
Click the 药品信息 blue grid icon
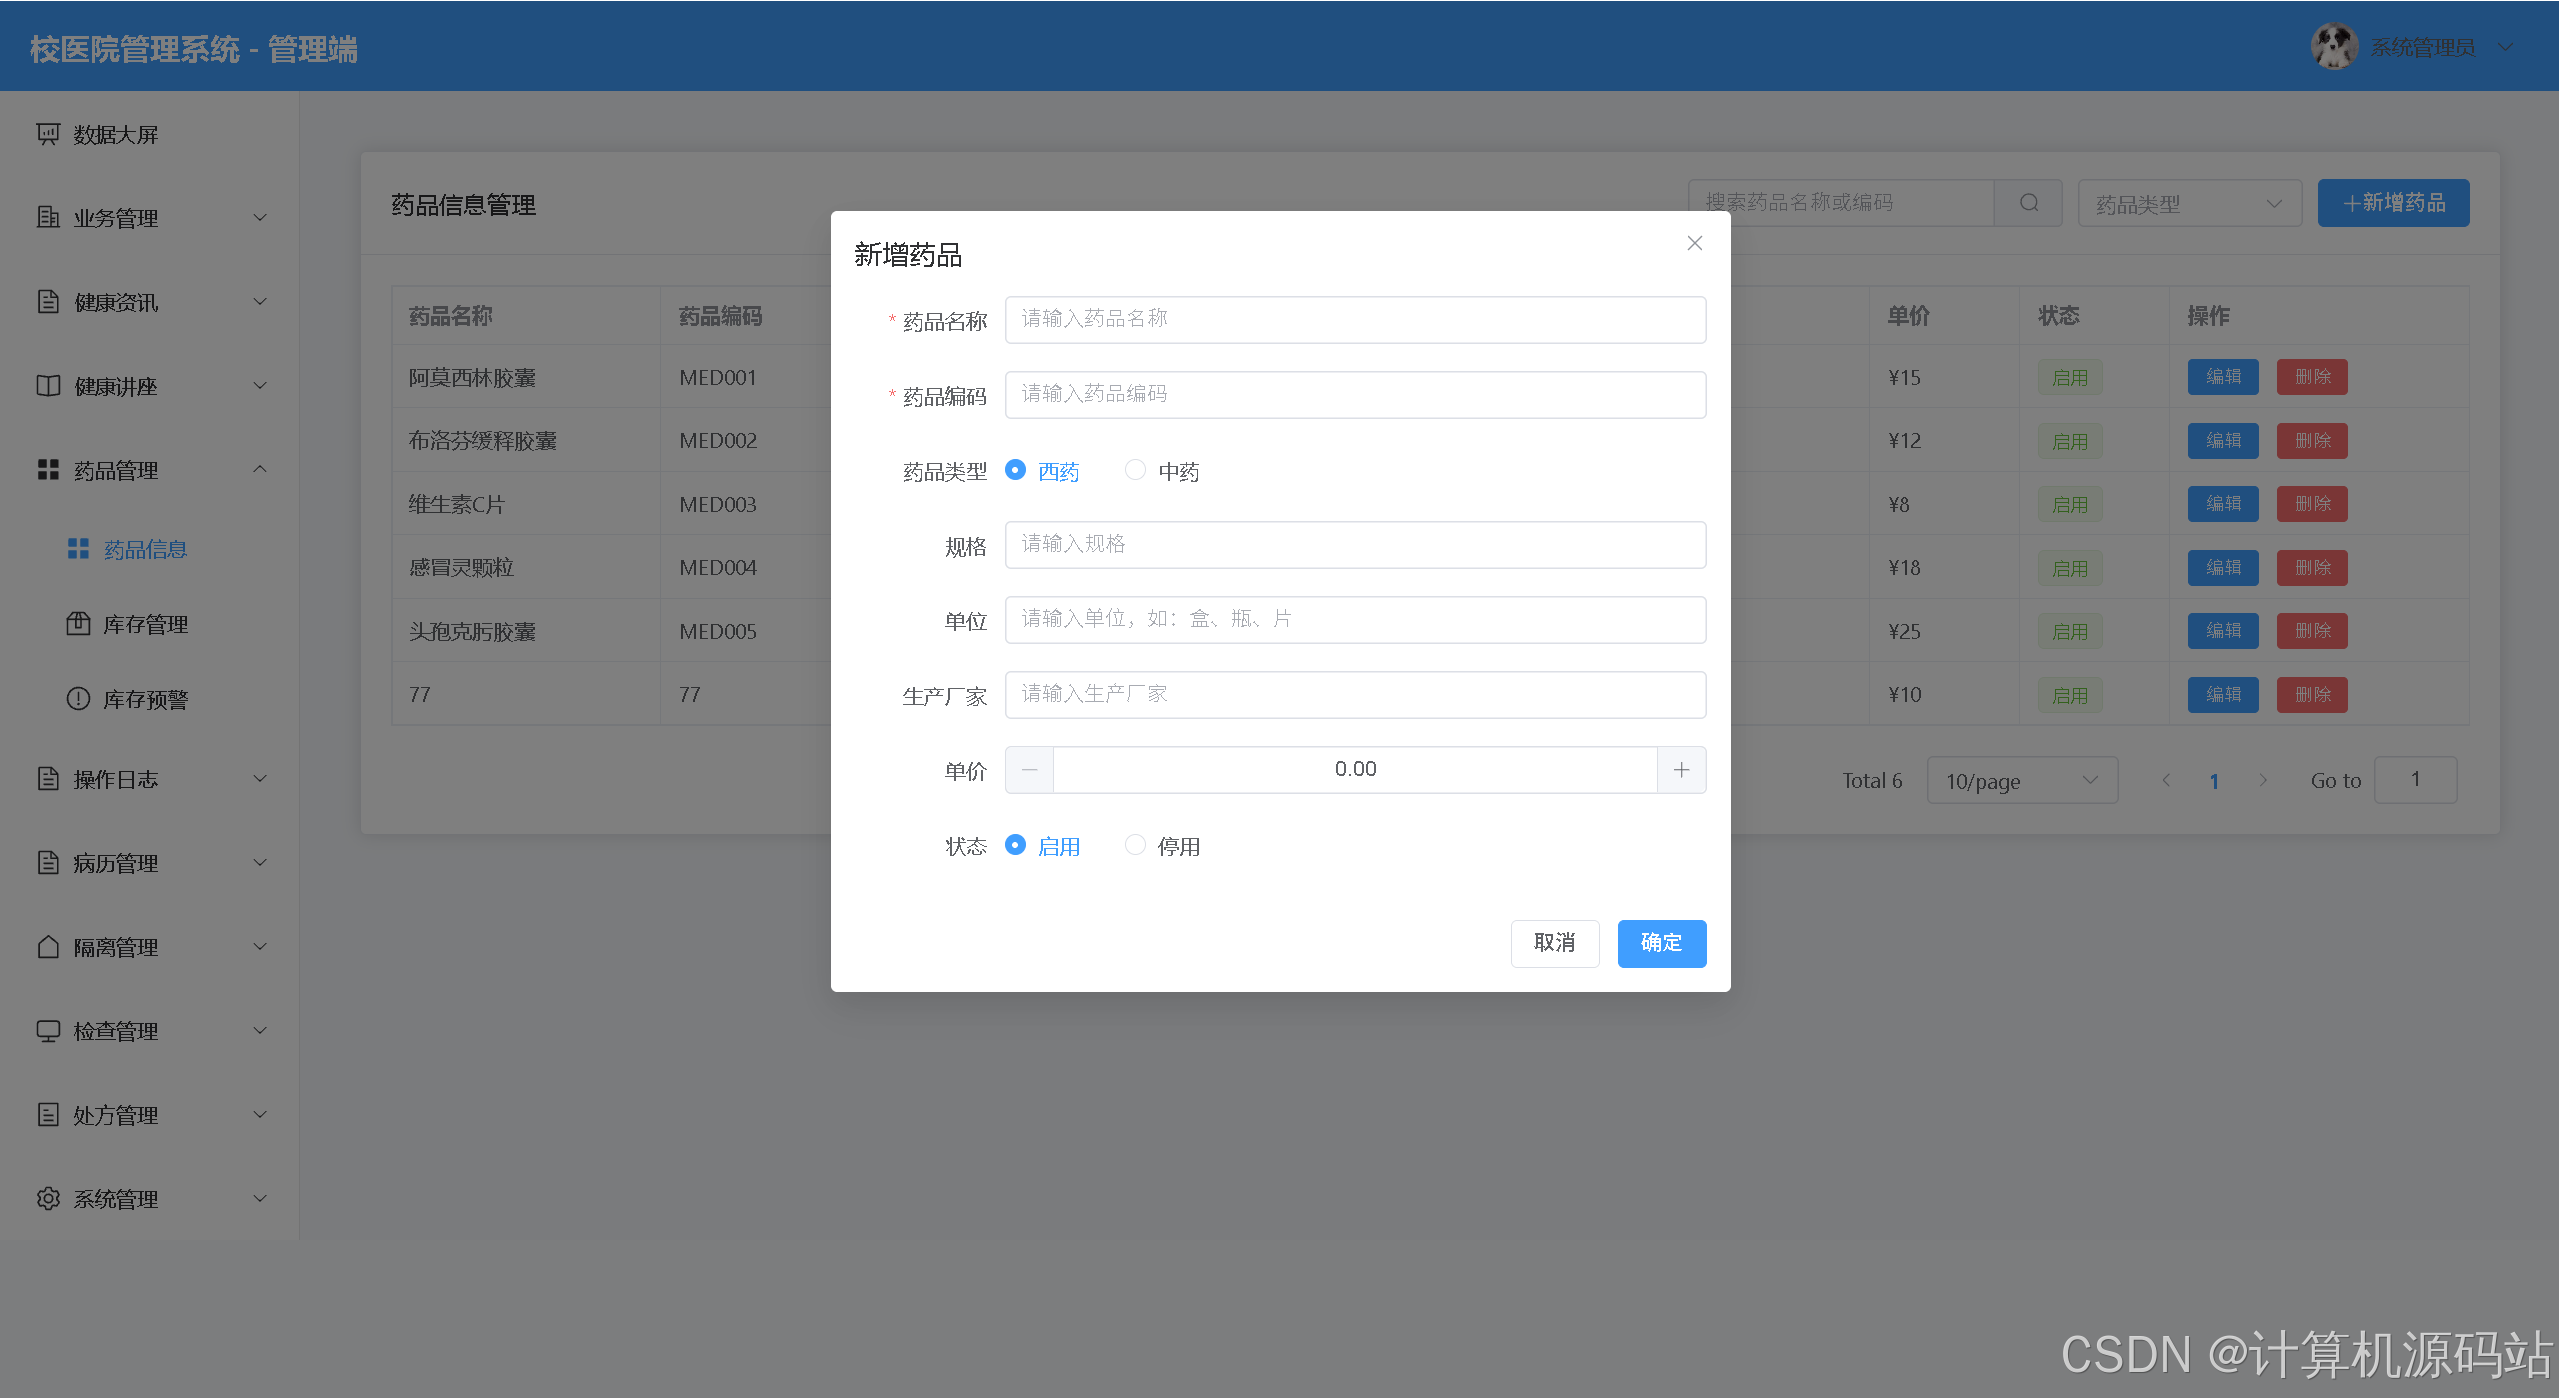78,548
